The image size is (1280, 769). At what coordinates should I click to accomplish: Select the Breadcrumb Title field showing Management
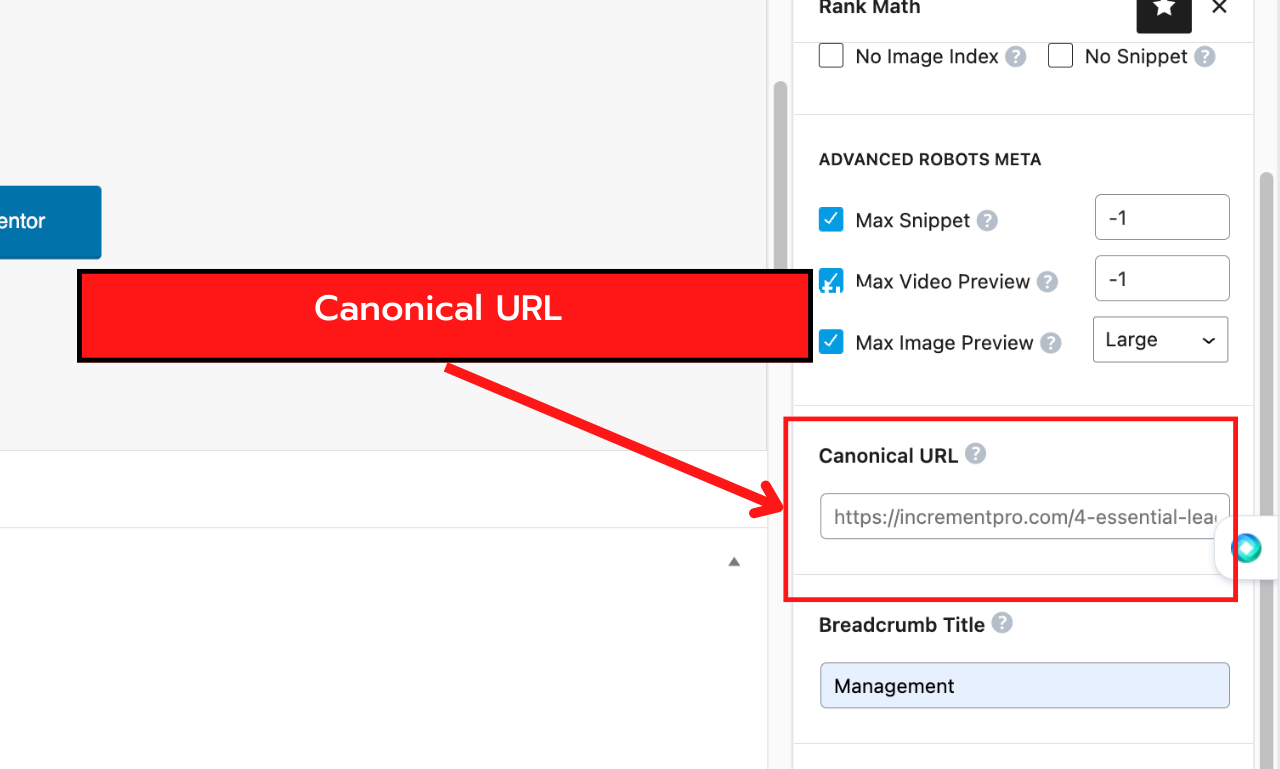1024,685
